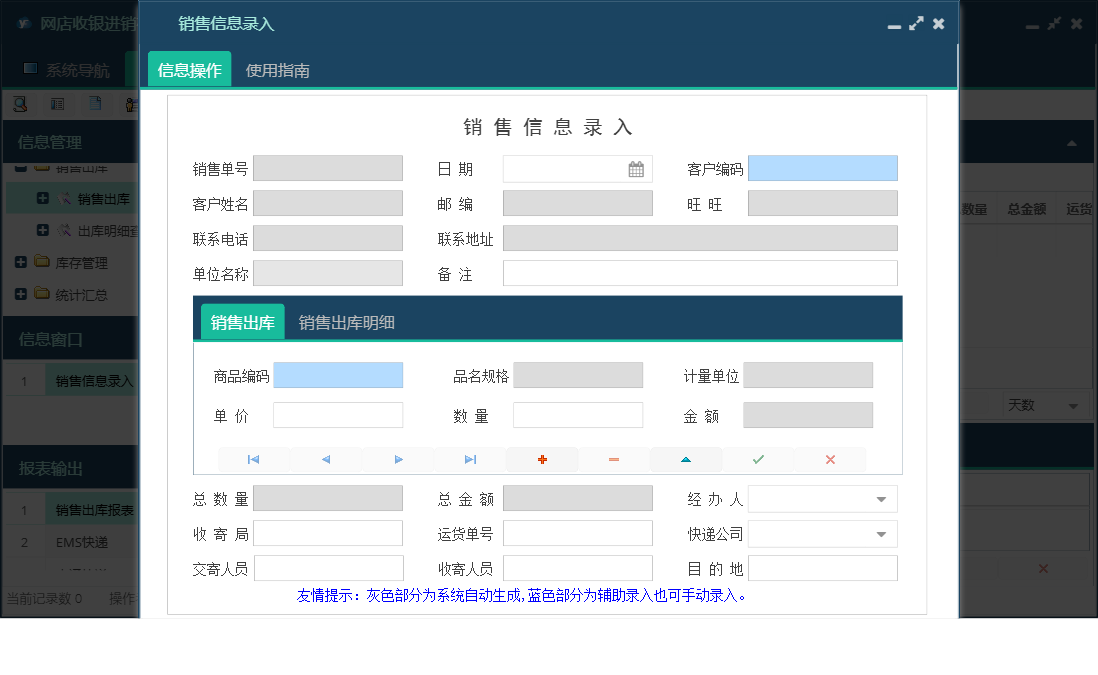Open the 快递公司 dropdown

pyautogui.click(x=880, y=533)
